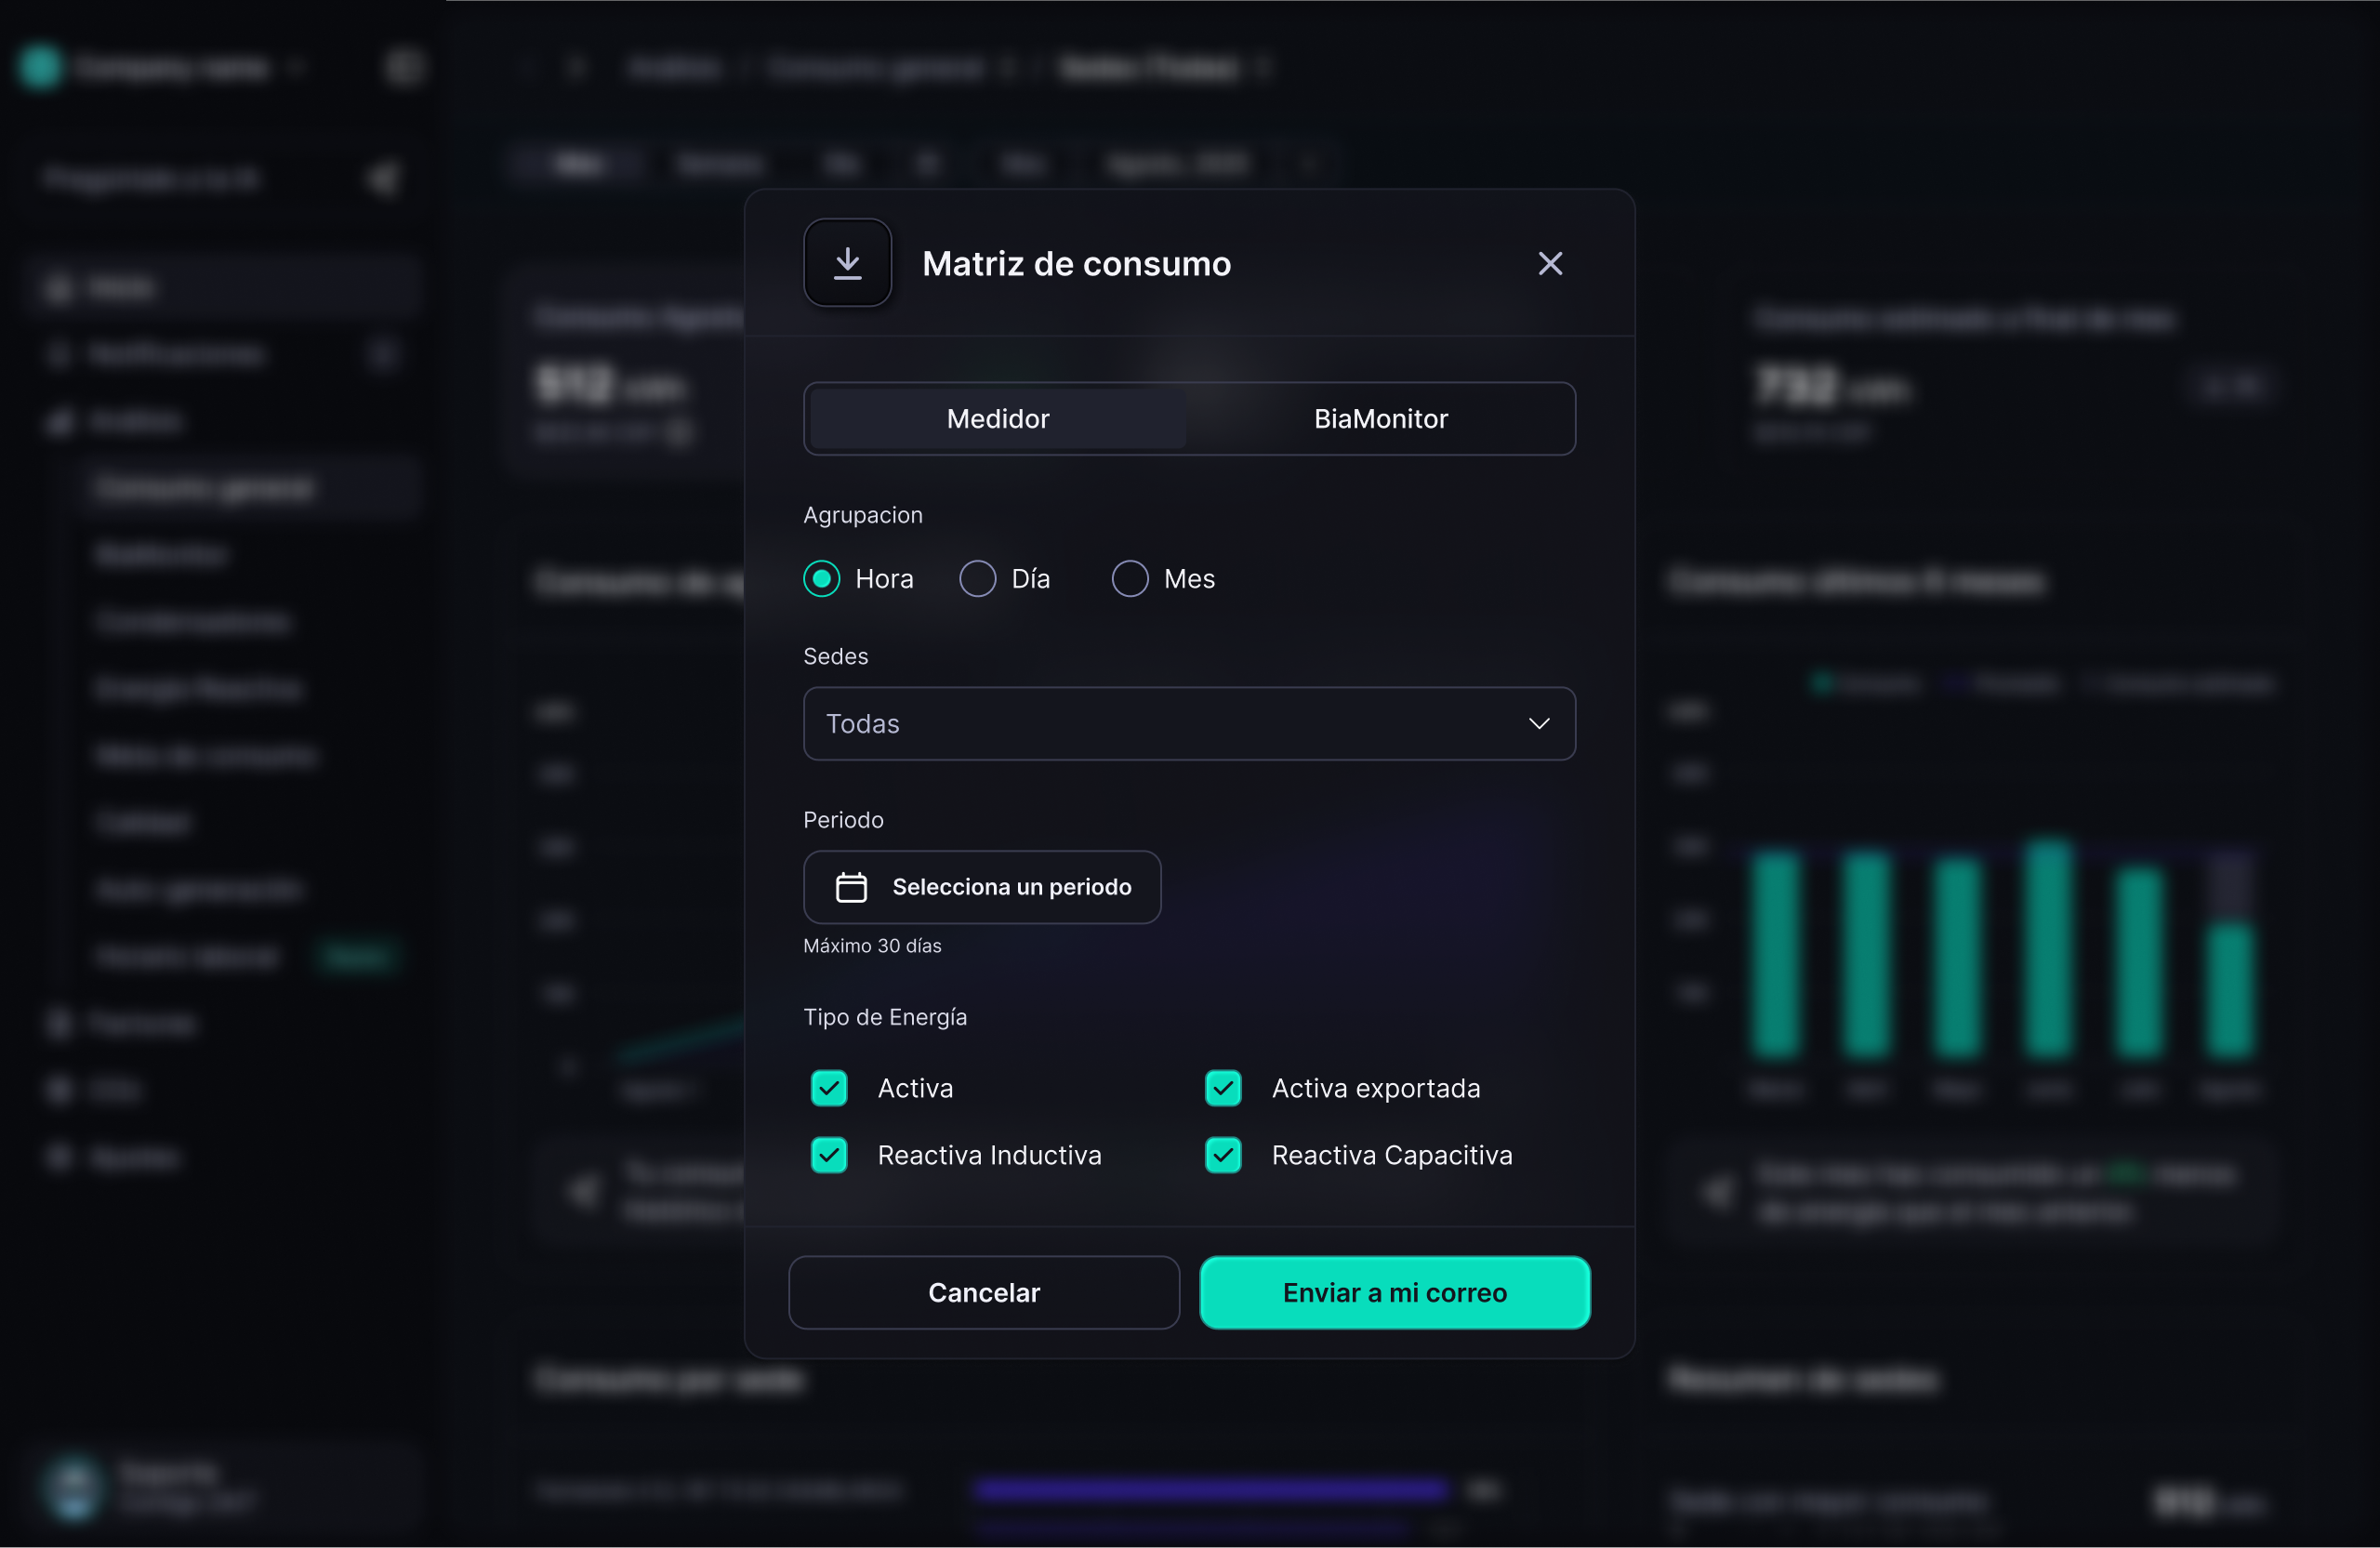The height and width of the screenshot is (1548, 2380).
Task: Click the Activa exportada label text
Action: [x=1375, y=1088]
